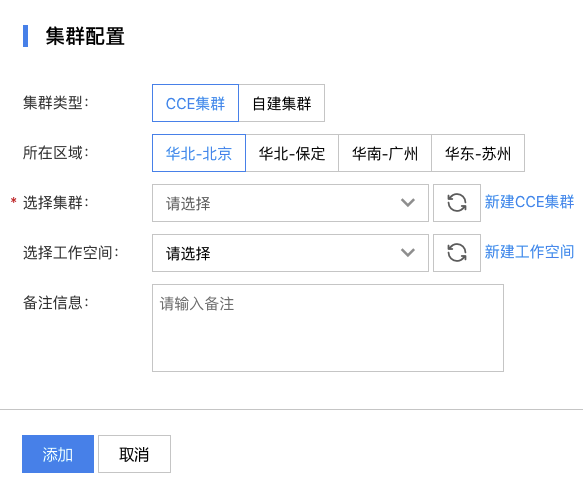This screenshot has height=482, width=583.
Task: Choose the 华北-北京 region
Action: (x=199, y=153)
